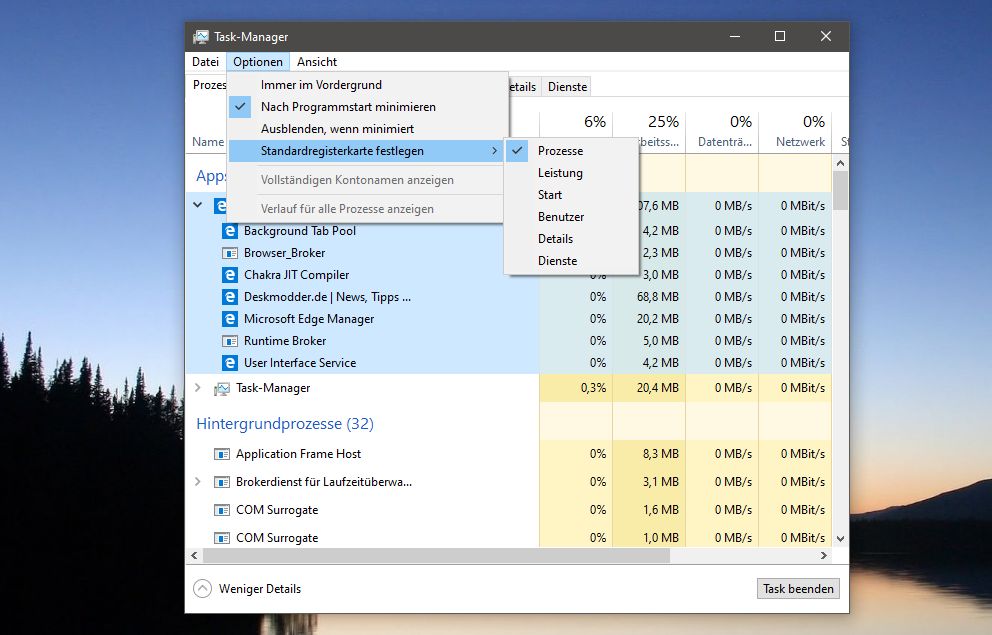Click the icon of COM Surrogate using 1,0 MB
Screen dimensions: 992x635
pos(221,538)
